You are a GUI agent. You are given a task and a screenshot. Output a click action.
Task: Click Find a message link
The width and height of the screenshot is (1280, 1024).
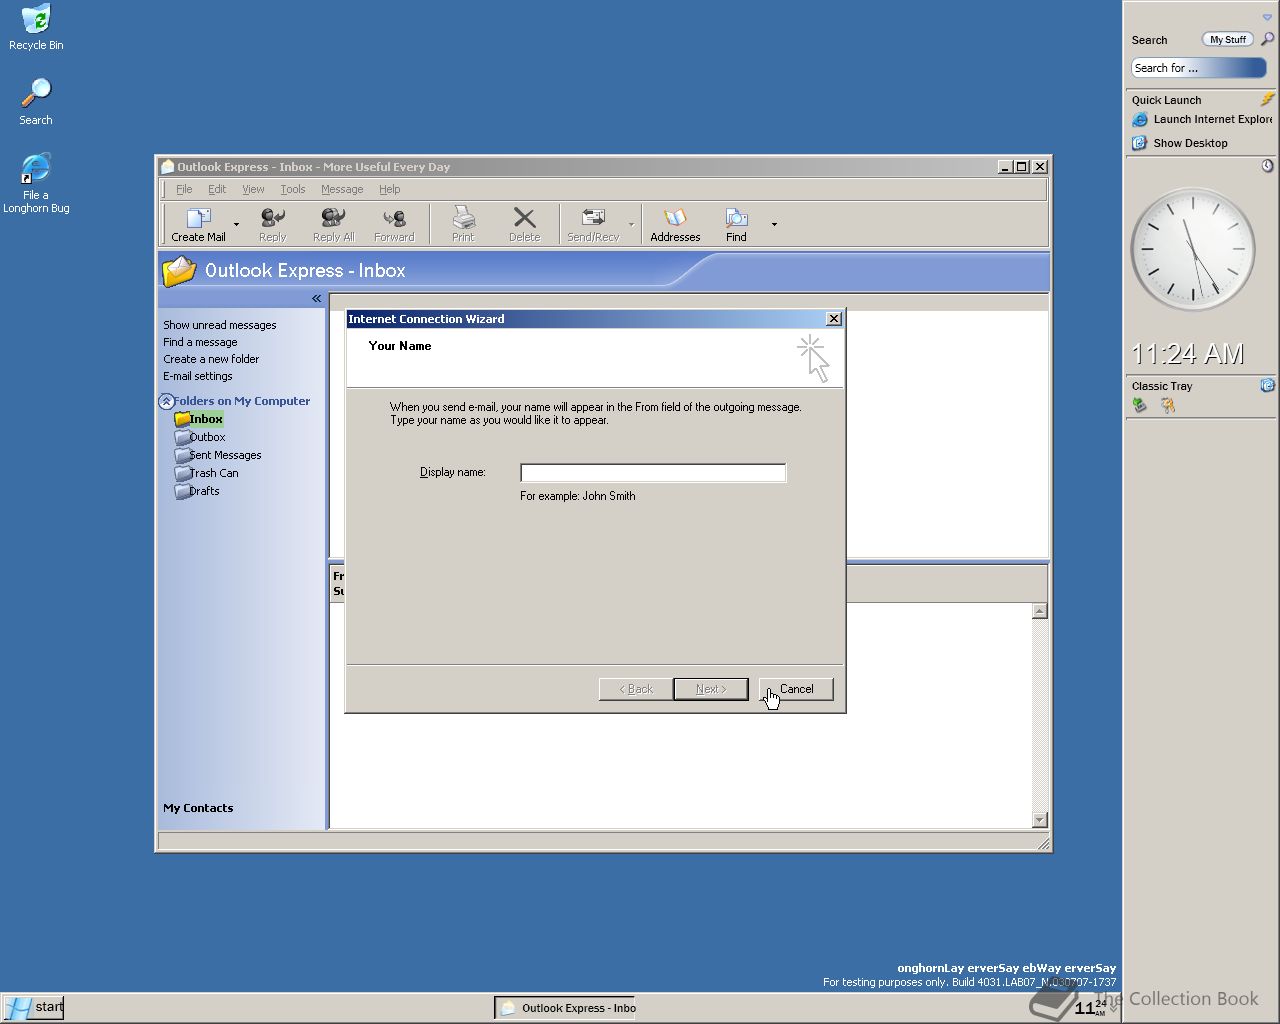200,342
